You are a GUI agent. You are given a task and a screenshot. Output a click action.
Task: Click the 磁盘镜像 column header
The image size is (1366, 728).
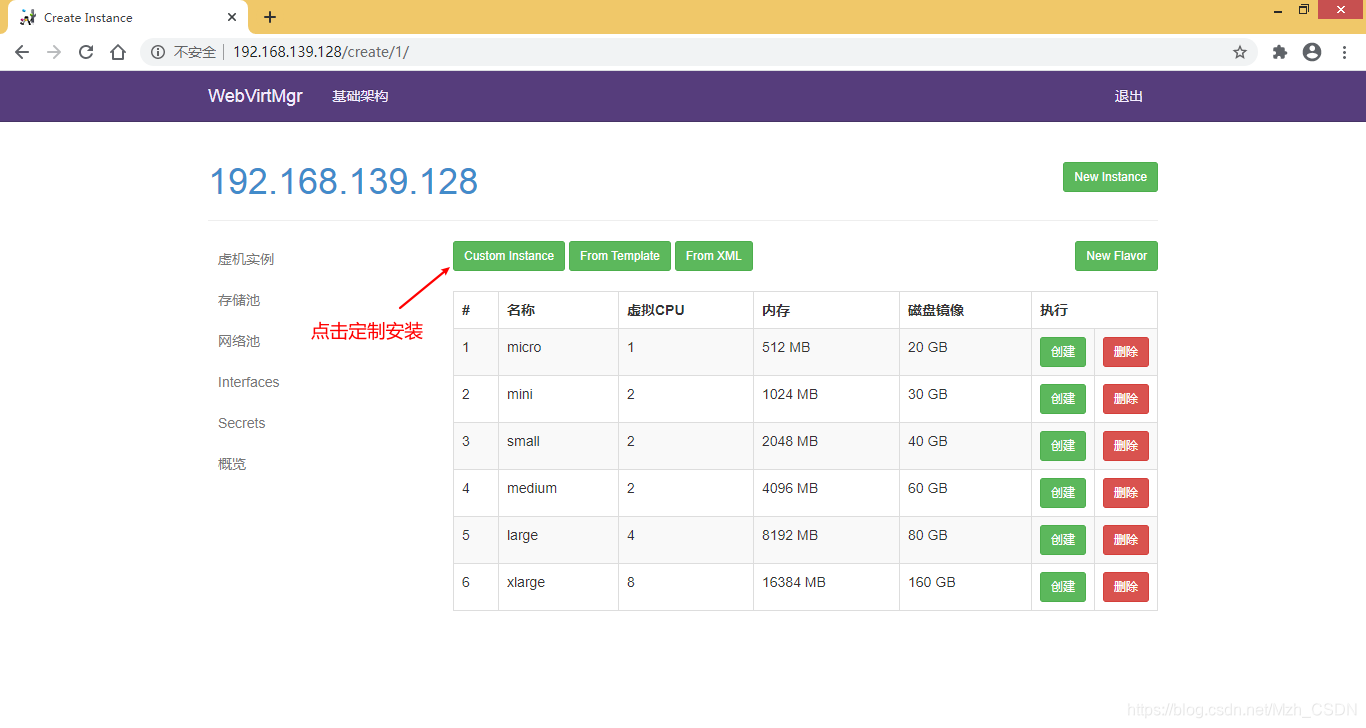click(x=936, y=310)
